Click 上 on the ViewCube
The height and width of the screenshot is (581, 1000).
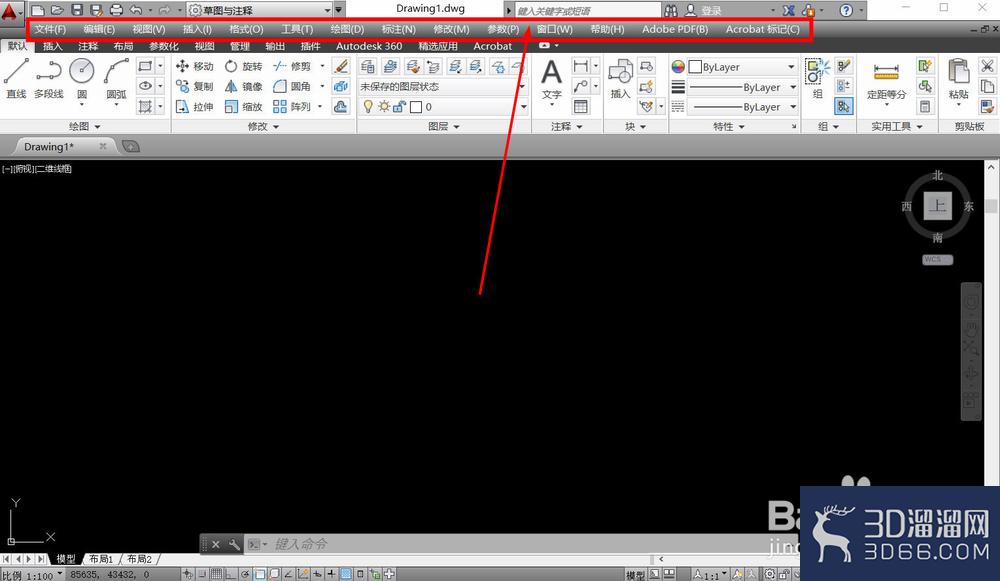pyautogui.click(x=937, y=207)
